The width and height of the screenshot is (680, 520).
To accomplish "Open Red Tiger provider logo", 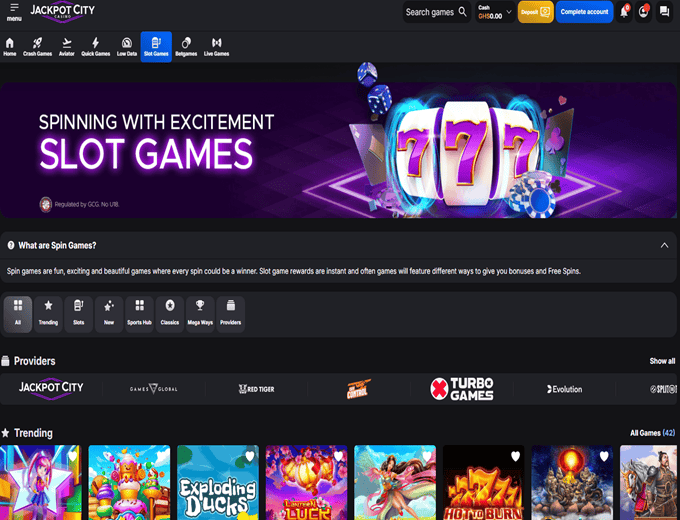I will 256,389.
